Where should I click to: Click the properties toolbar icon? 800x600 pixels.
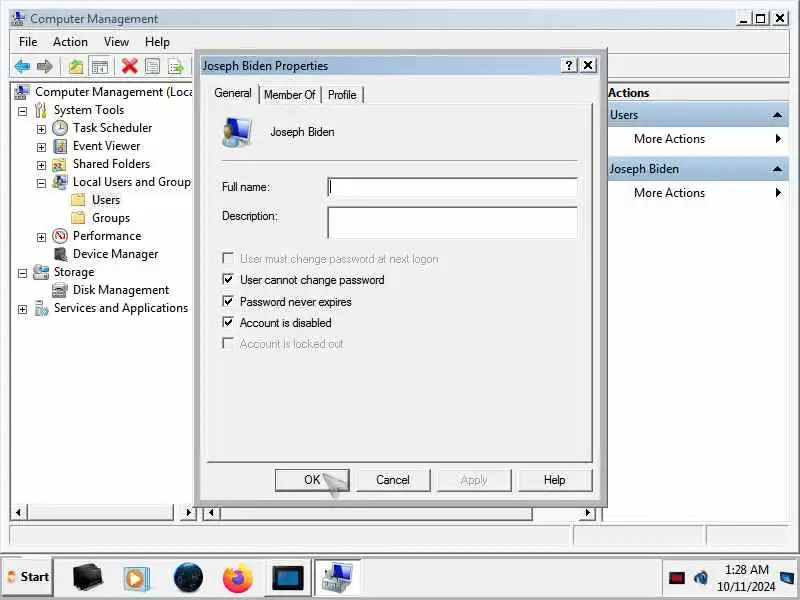click(153, 66)
